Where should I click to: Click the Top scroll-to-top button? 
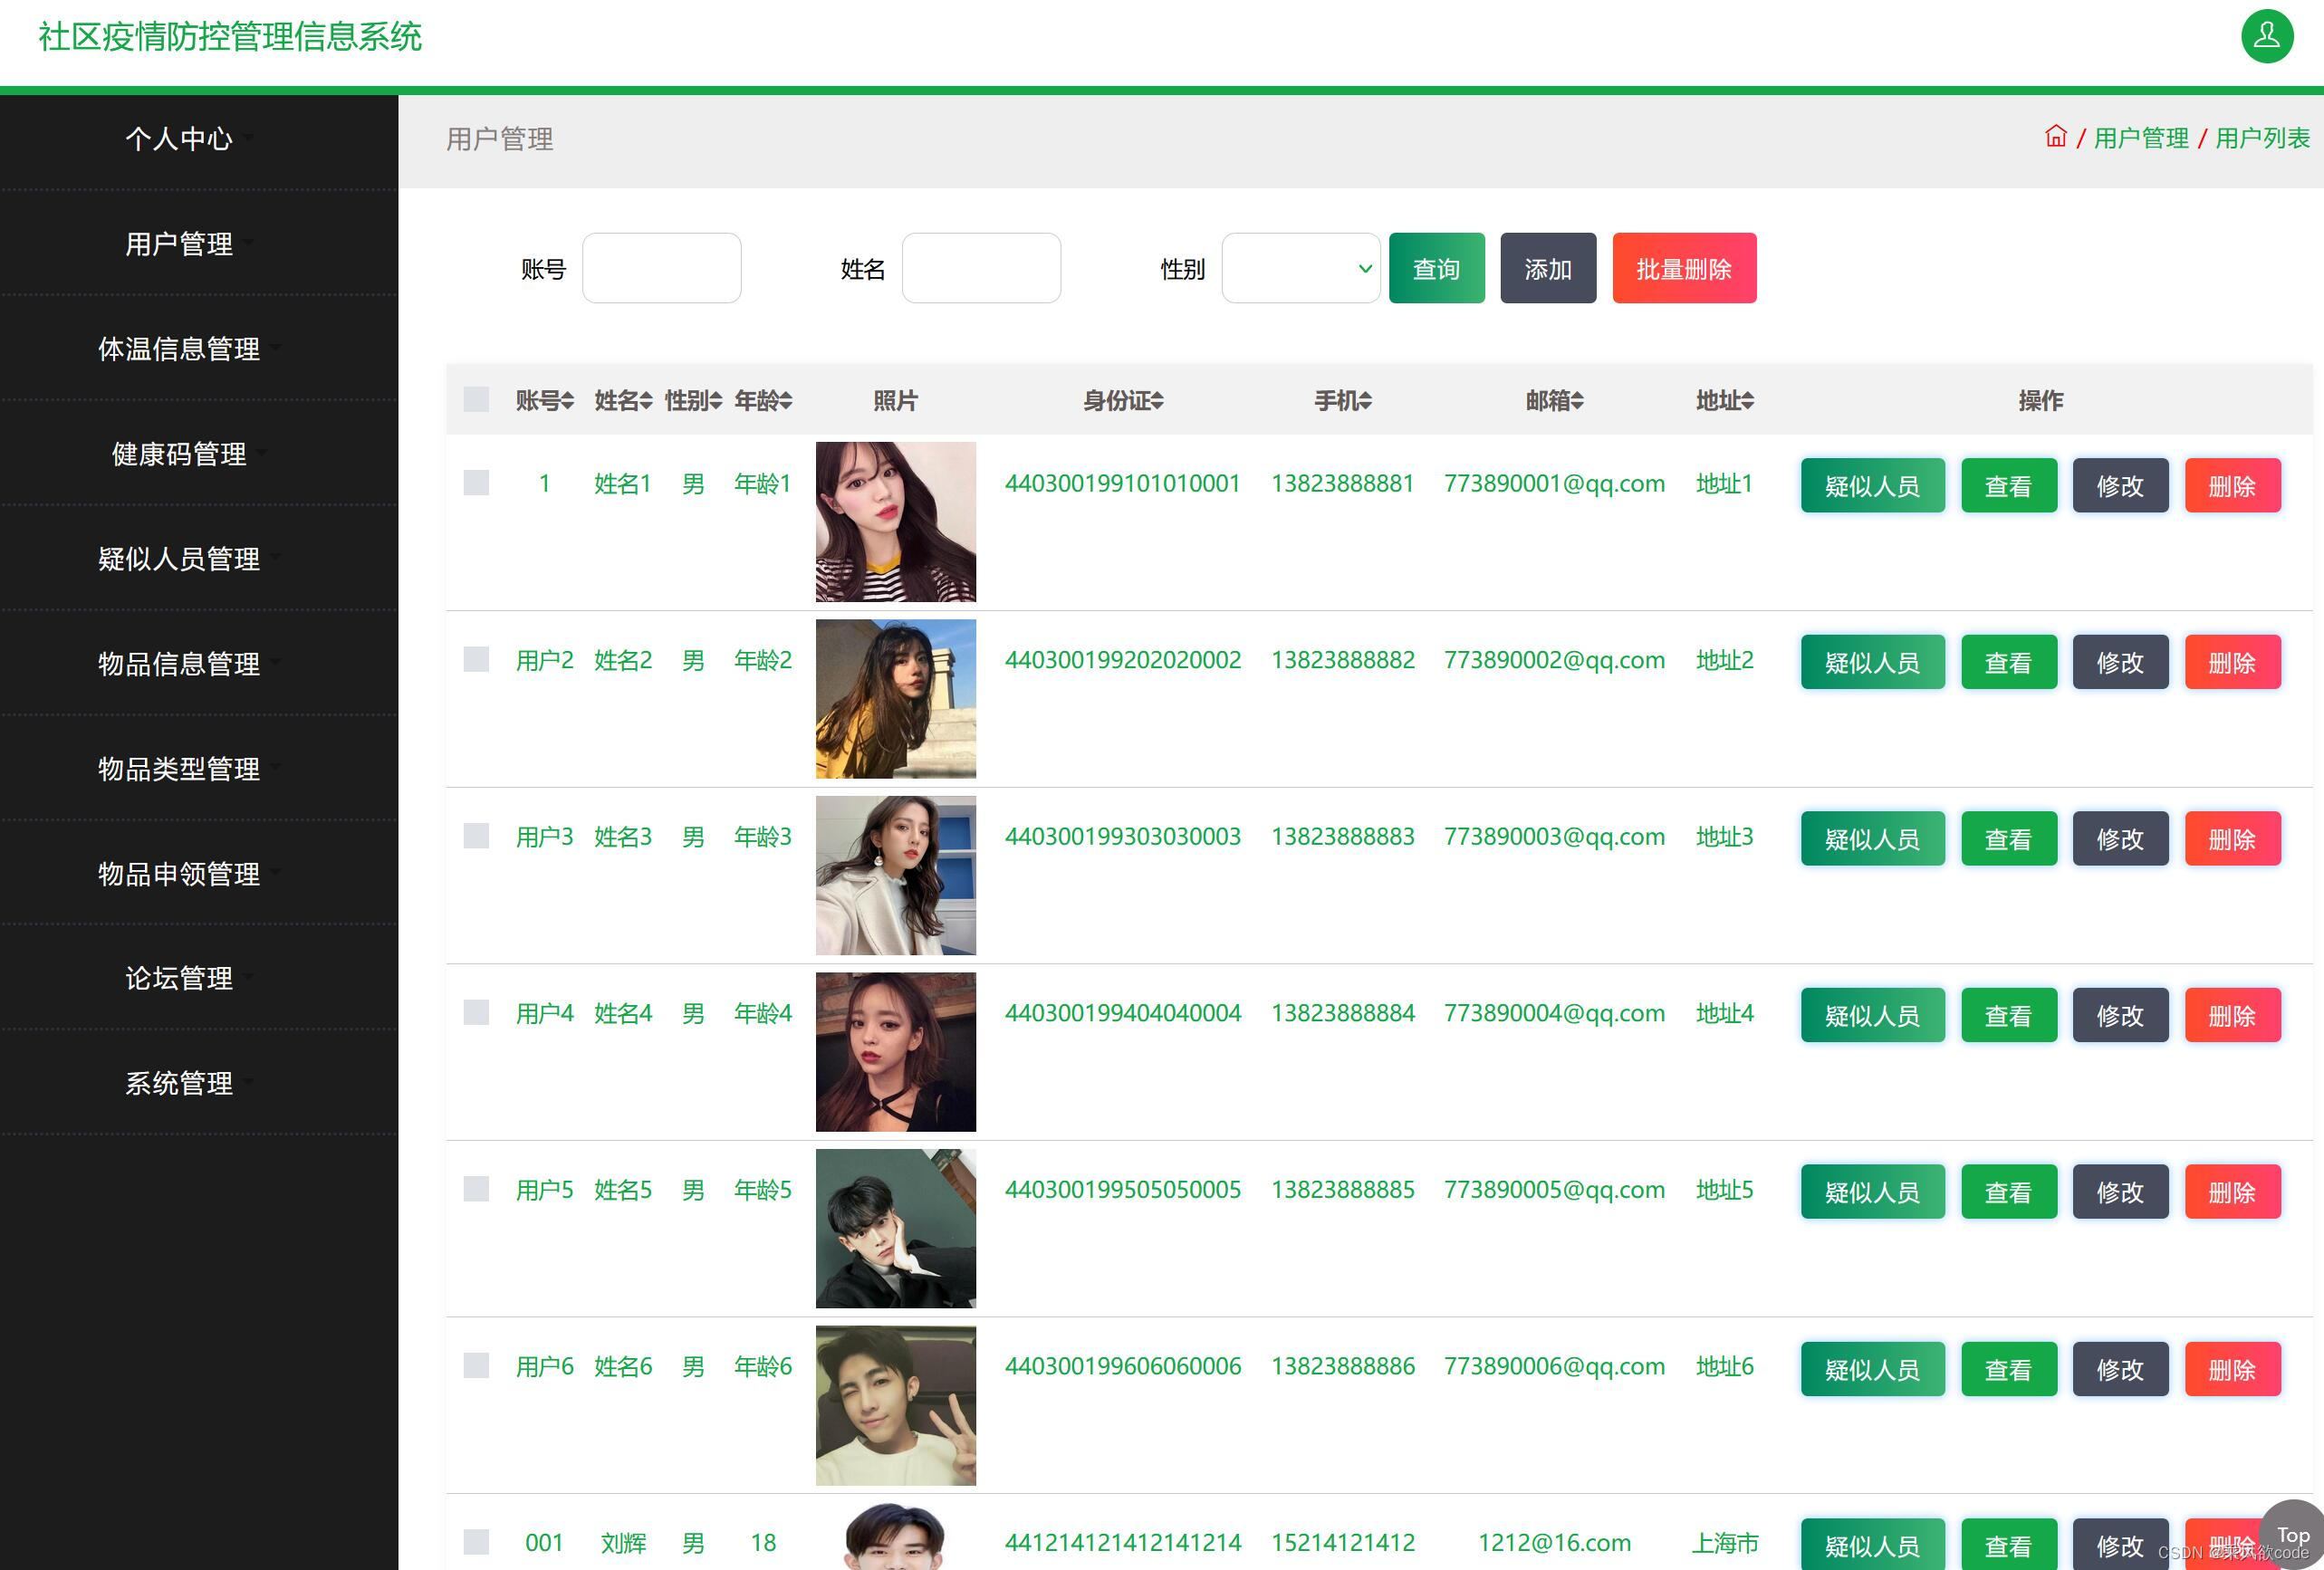(x=2292, y=1535)
